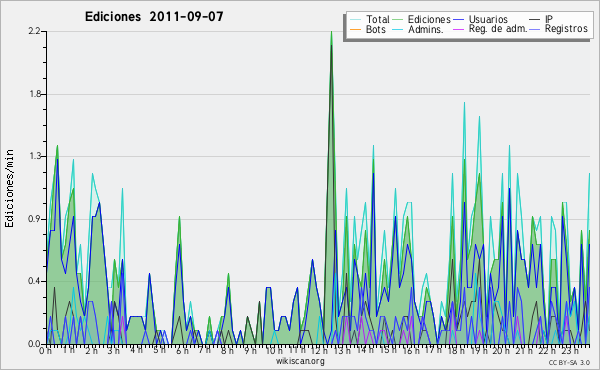Click the '9 h' x-axis label
The image size is (600, 370).
250,350
